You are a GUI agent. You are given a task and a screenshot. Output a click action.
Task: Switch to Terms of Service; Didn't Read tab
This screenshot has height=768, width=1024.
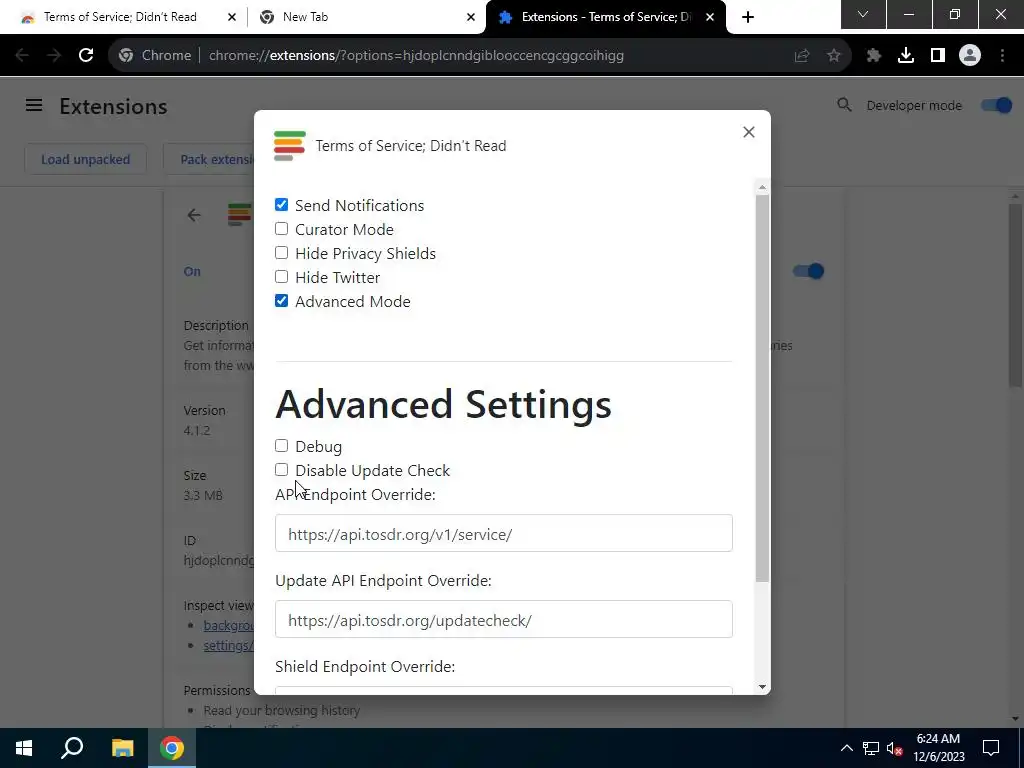coord(120,17)
